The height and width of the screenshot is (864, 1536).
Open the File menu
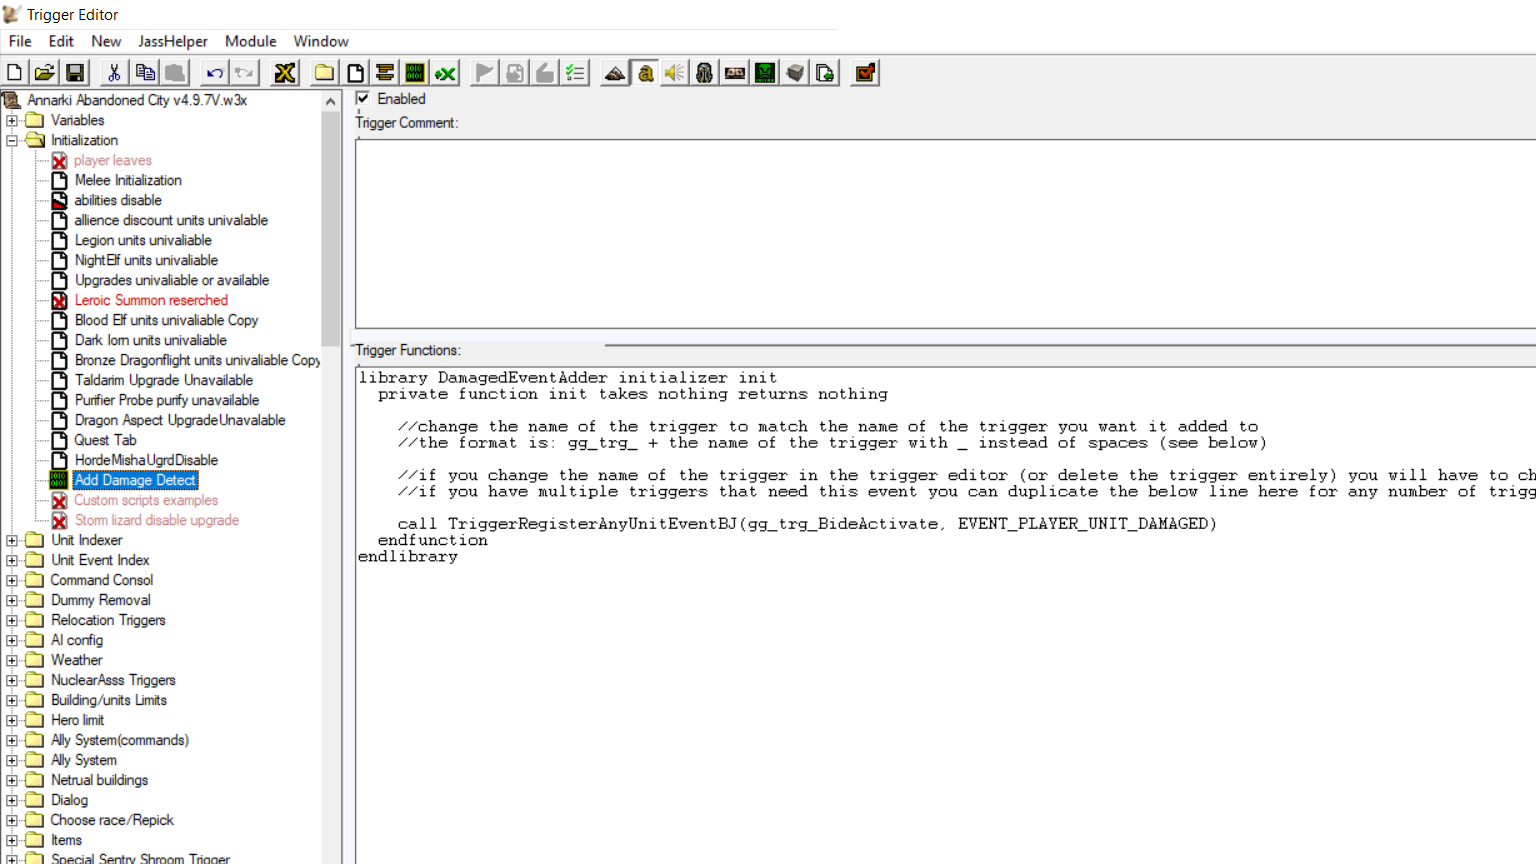pyautogui.click(x=20, y=41)
